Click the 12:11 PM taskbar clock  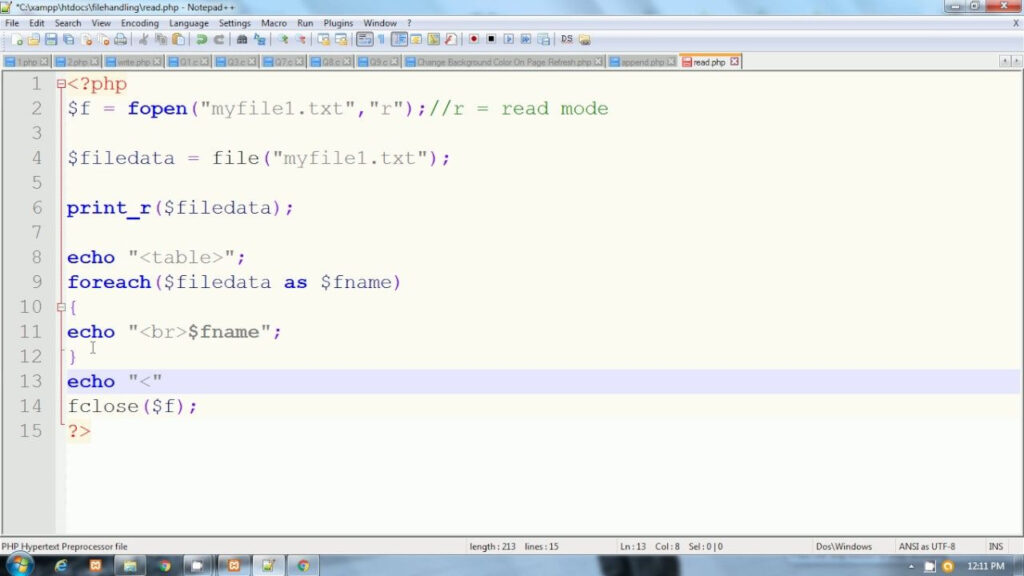(986, 566)
